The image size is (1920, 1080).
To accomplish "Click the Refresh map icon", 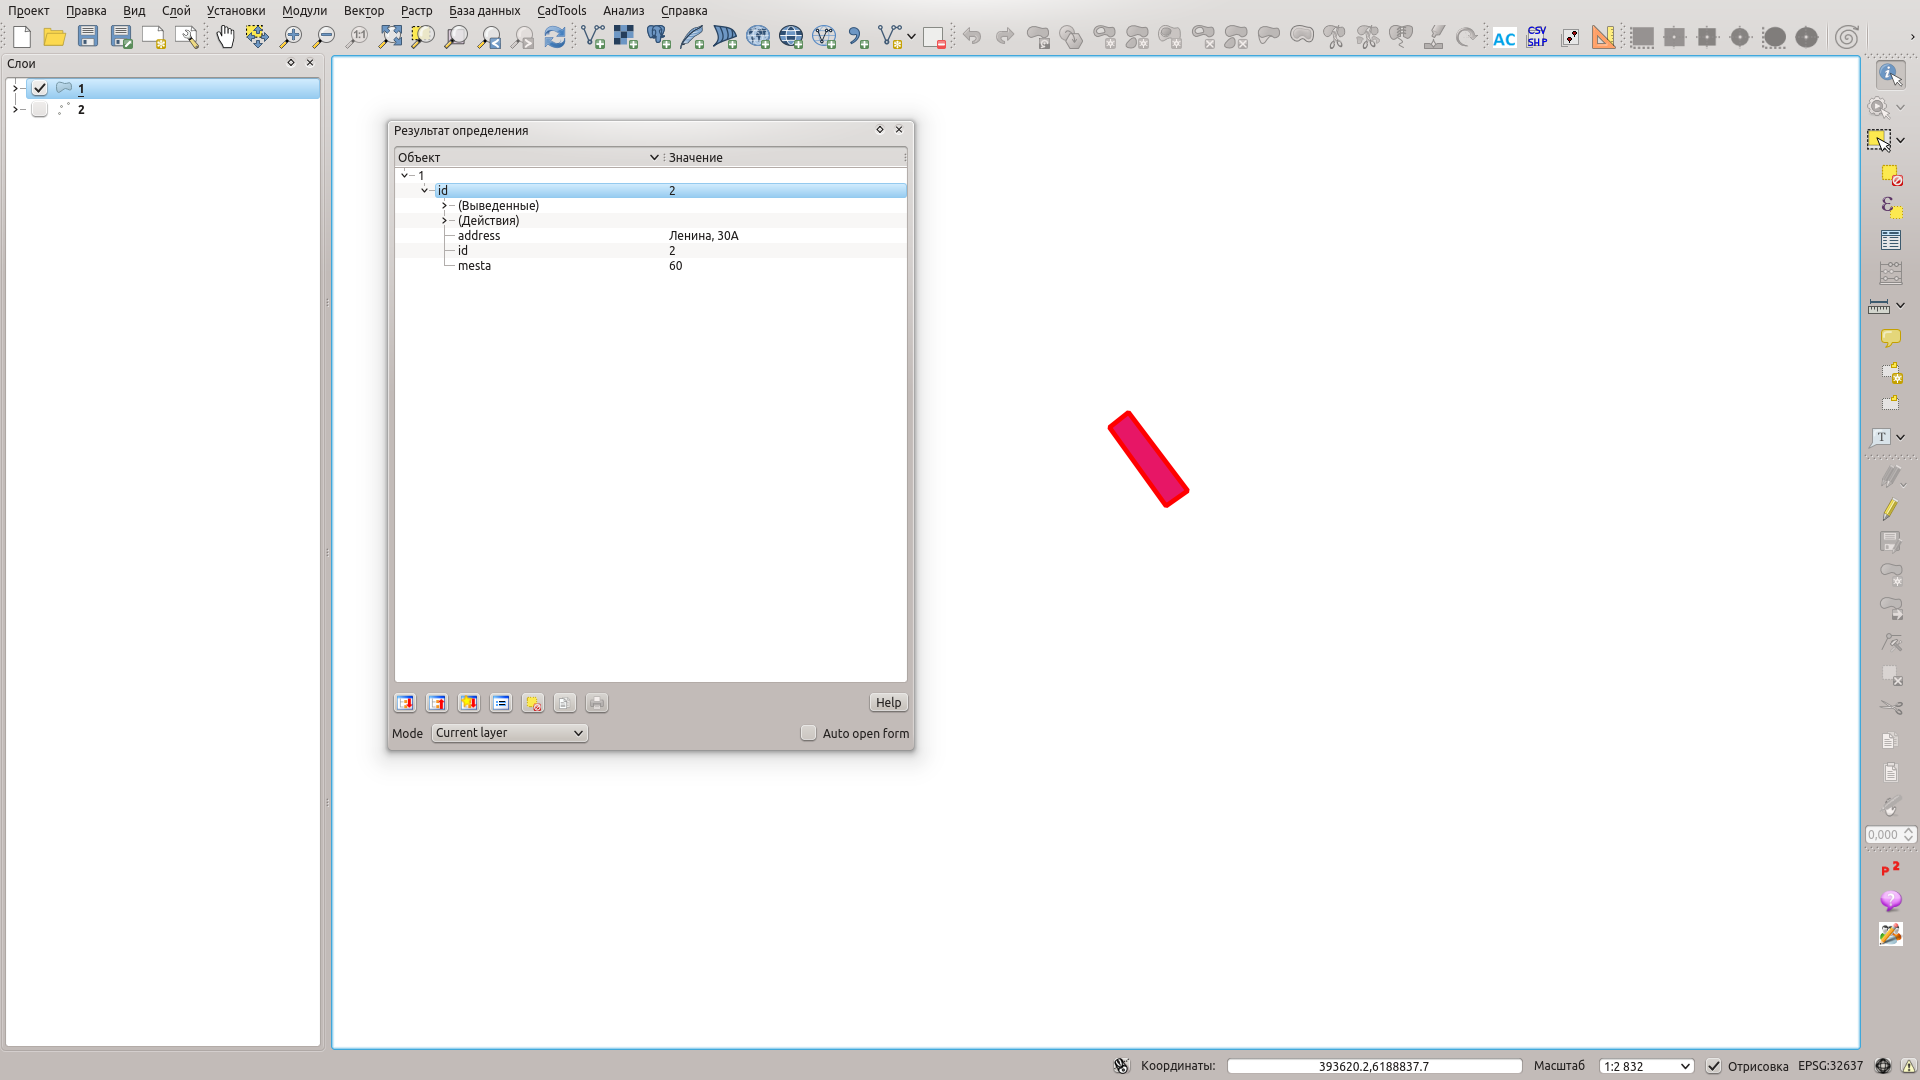I will [x=555, y=37].
